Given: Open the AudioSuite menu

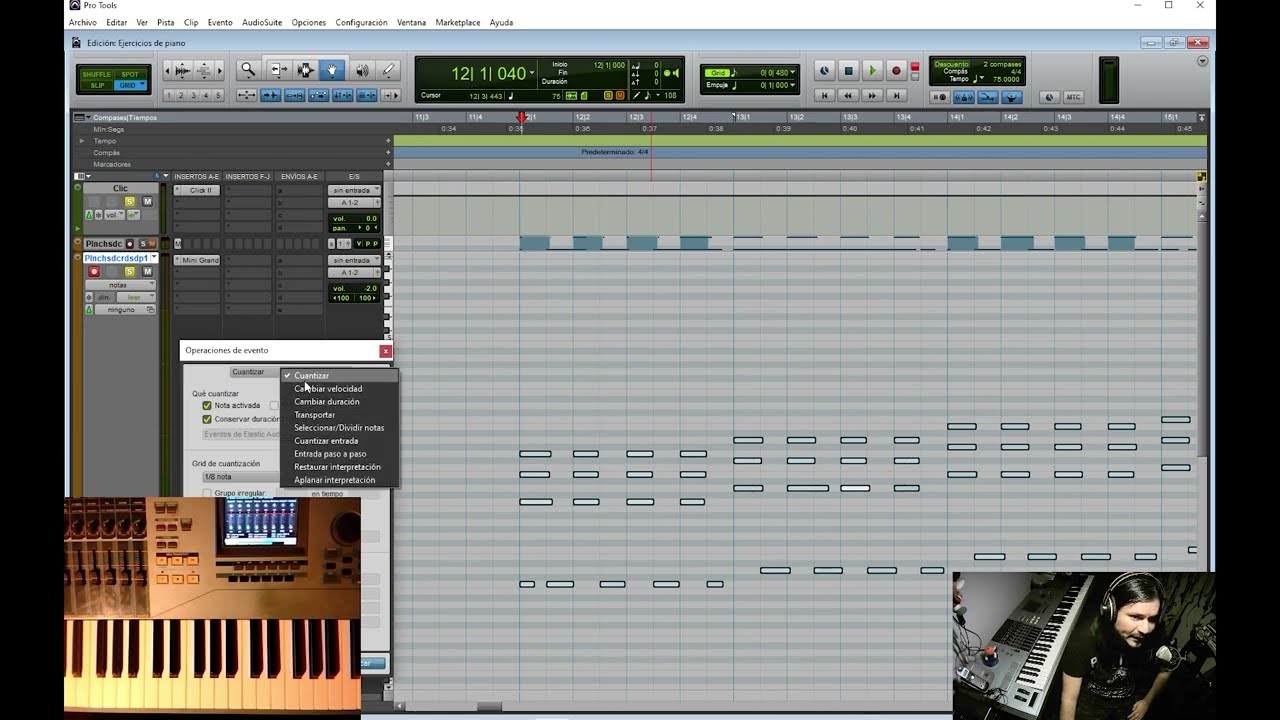Looking at the screenshot, I should click(262, 22).
